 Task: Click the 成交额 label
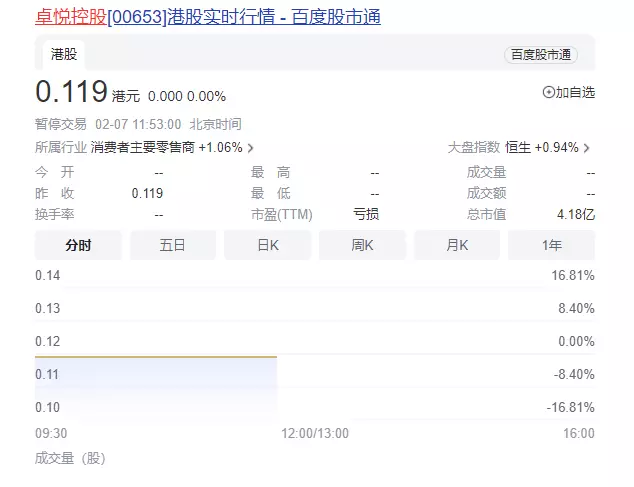point(486,193)
